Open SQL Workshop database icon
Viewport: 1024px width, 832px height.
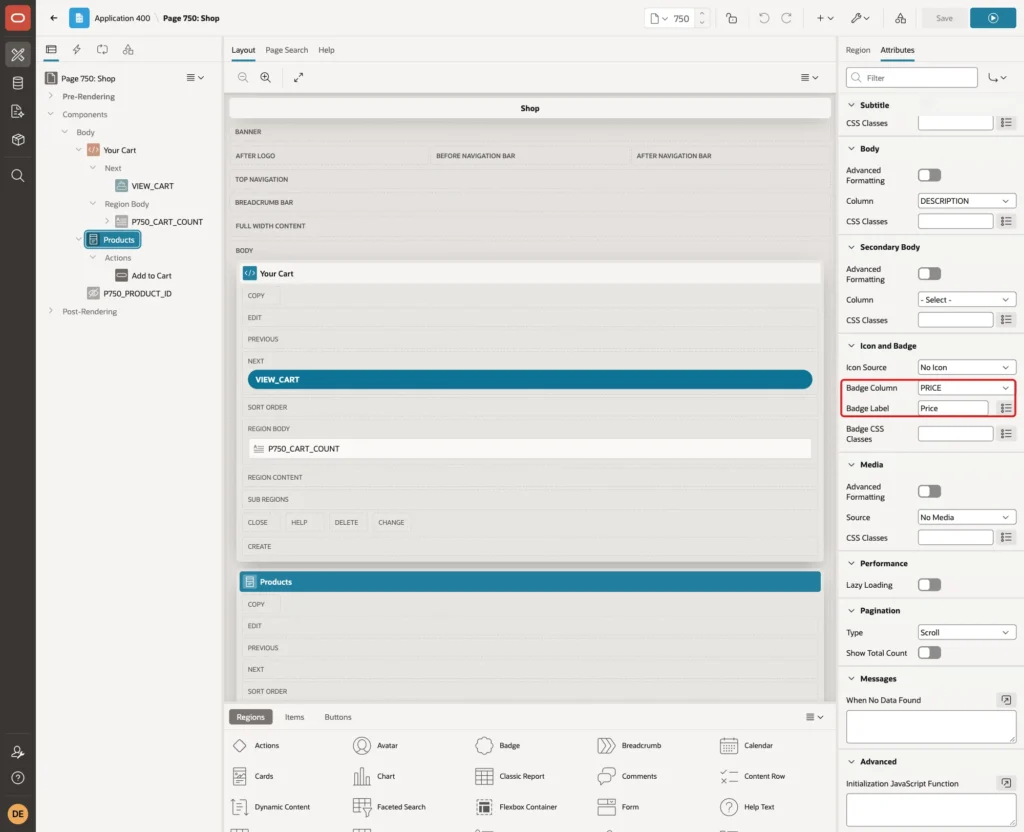point(18,83)
